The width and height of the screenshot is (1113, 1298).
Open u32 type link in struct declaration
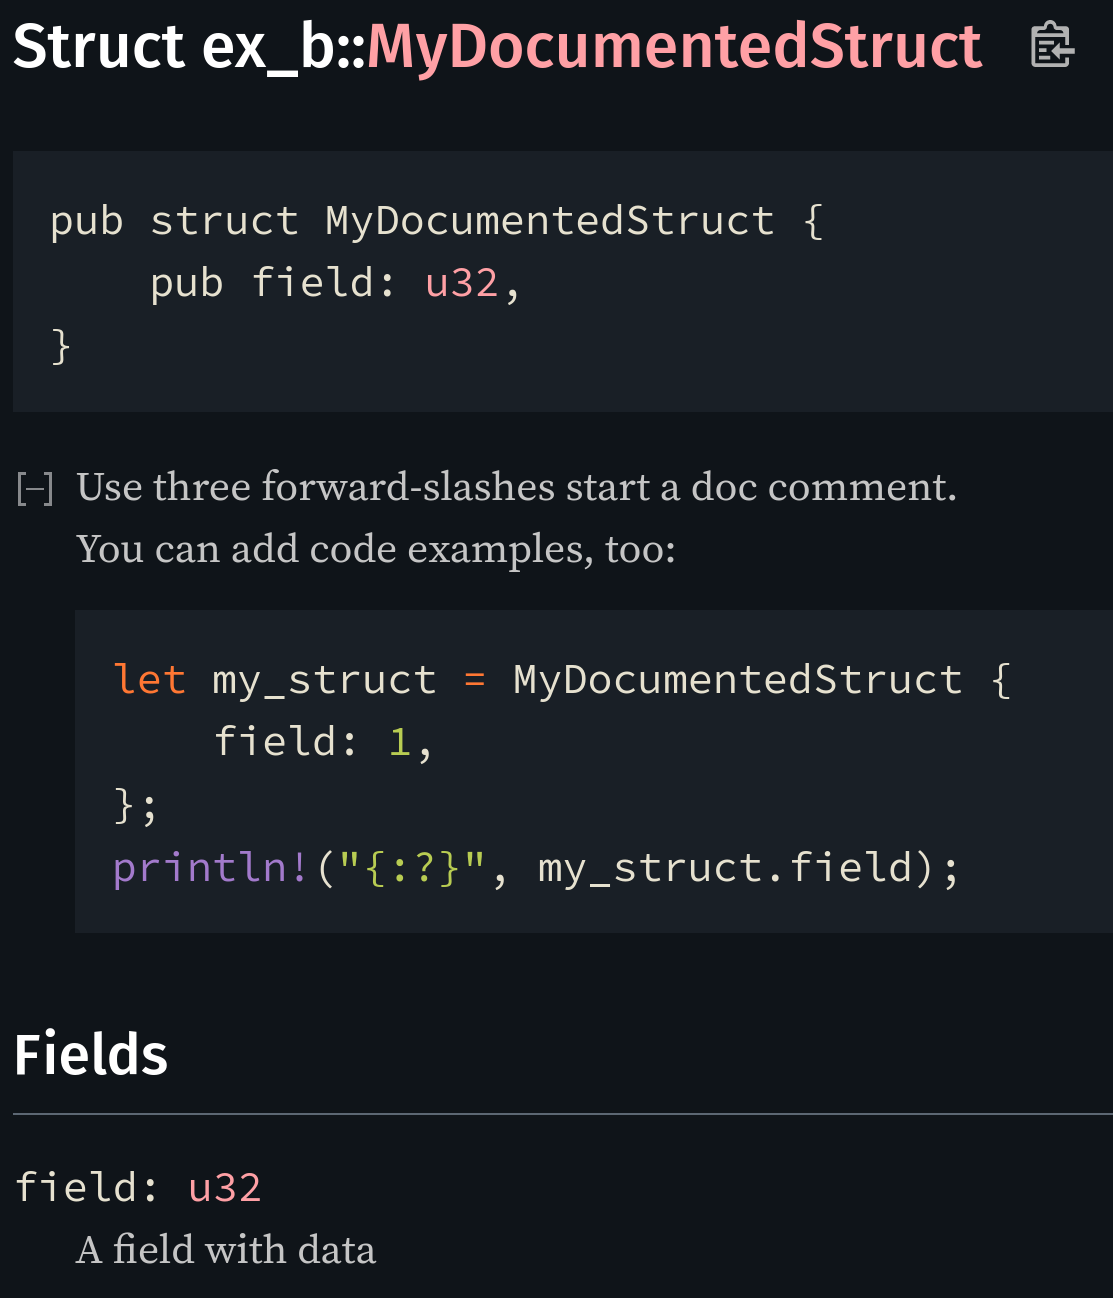click(x=461, y=283)
